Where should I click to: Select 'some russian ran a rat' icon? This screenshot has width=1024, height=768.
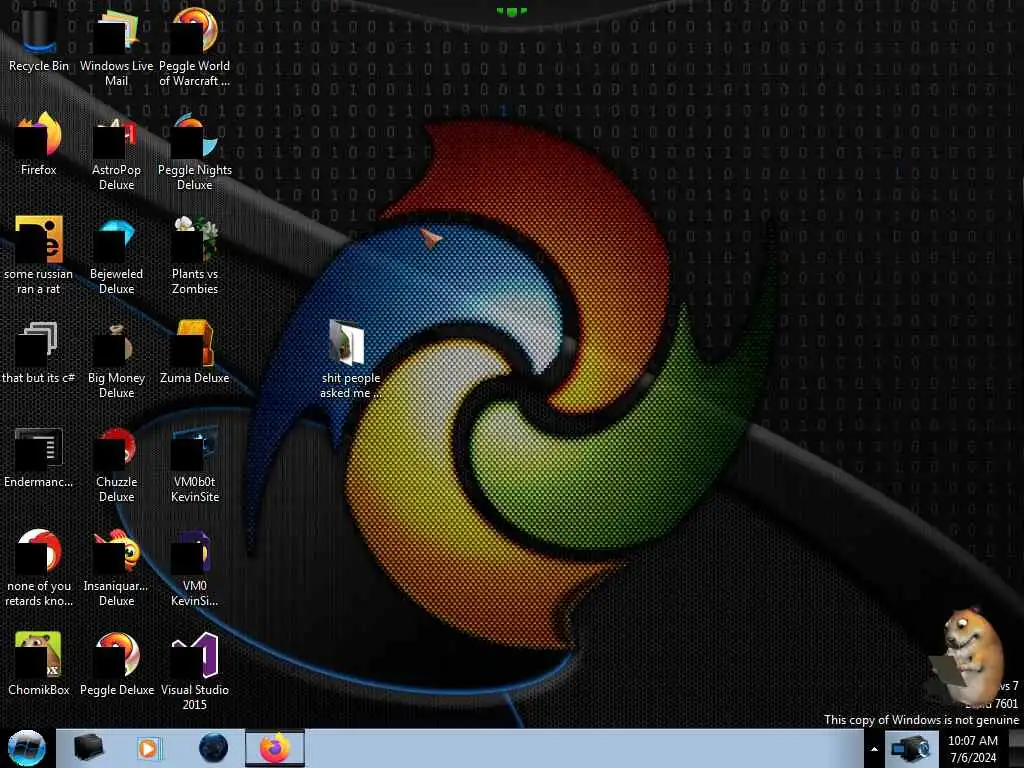coord(39,255)
